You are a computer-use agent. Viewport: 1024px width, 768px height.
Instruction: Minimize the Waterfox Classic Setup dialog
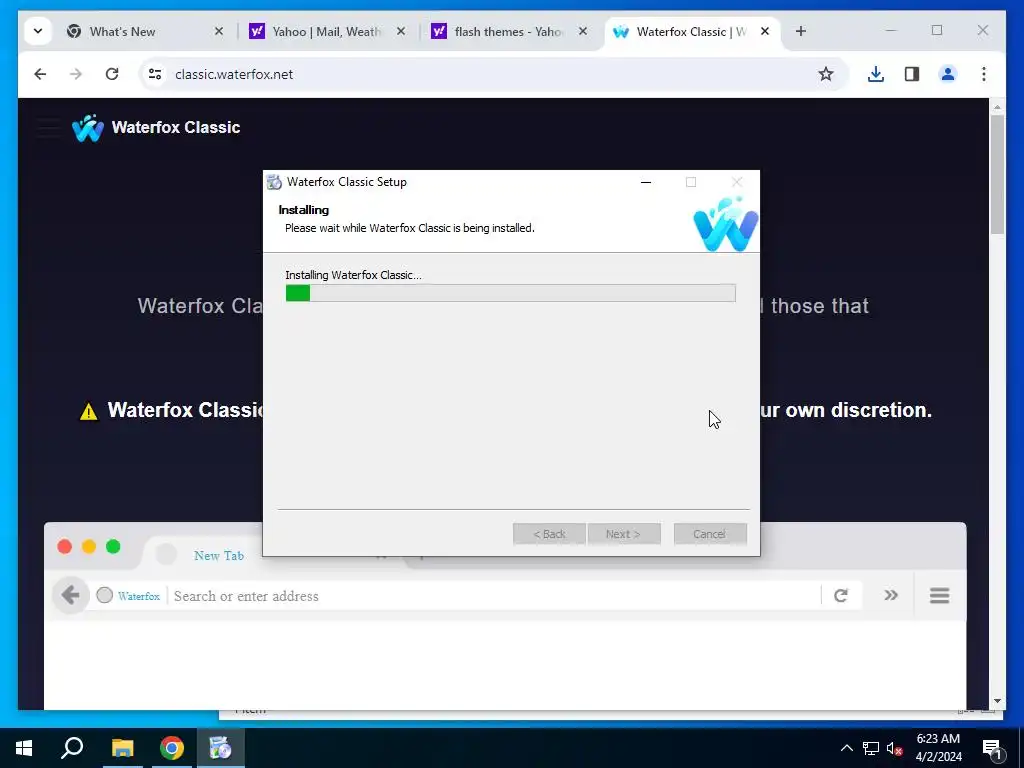(x=646, y=182)
